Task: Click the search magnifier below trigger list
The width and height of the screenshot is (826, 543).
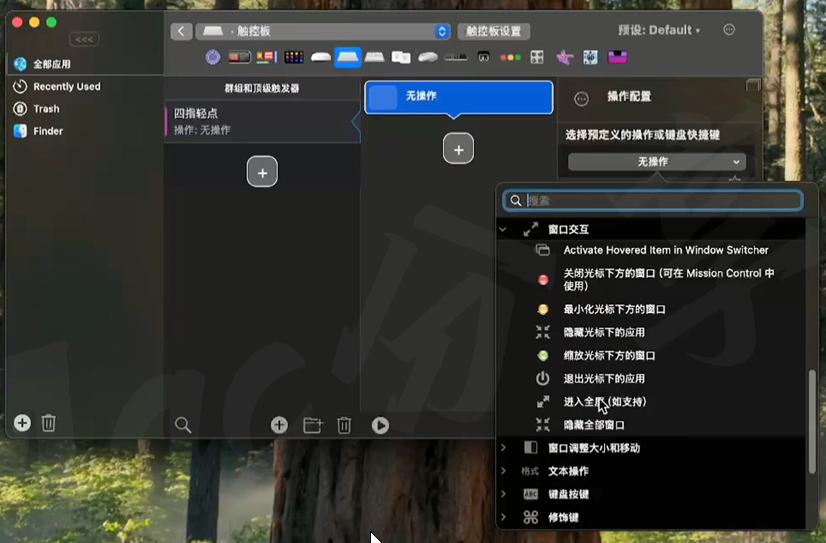Action: pos(183,425)
